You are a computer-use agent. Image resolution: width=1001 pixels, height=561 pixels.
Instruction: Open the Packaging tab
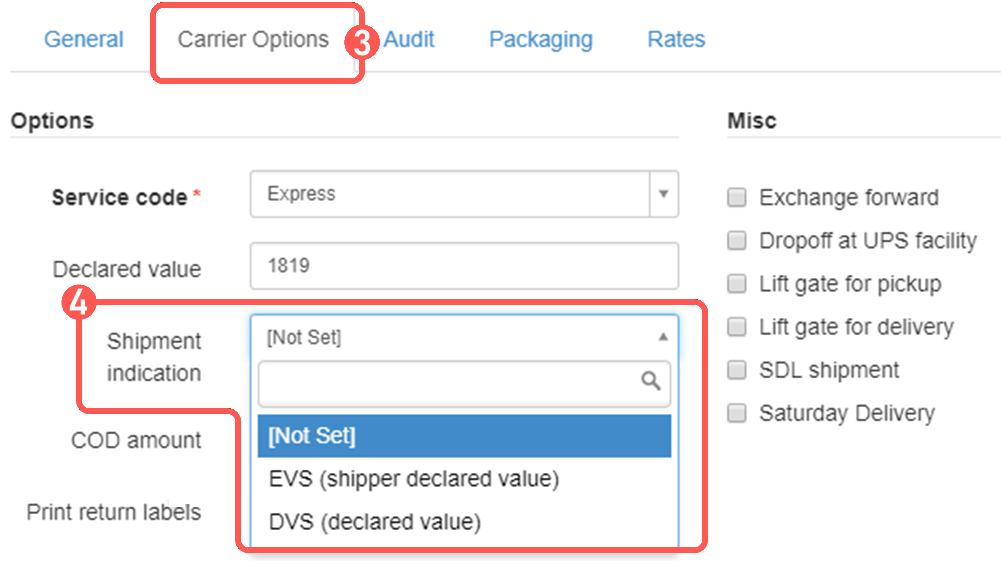point(541,39)
